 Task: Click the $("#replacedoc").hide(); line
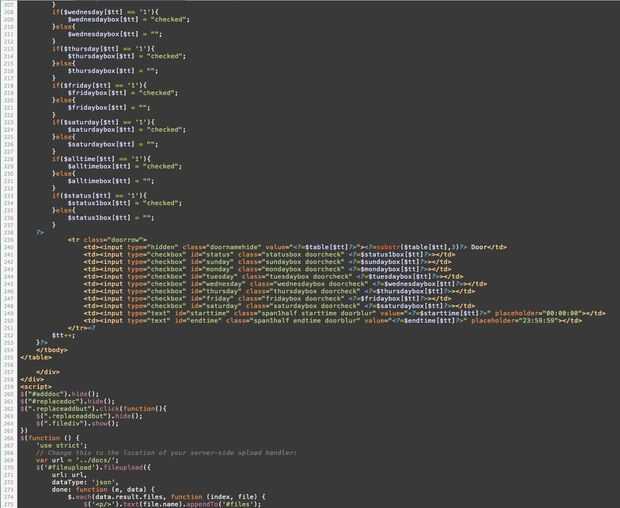[68, 402]
